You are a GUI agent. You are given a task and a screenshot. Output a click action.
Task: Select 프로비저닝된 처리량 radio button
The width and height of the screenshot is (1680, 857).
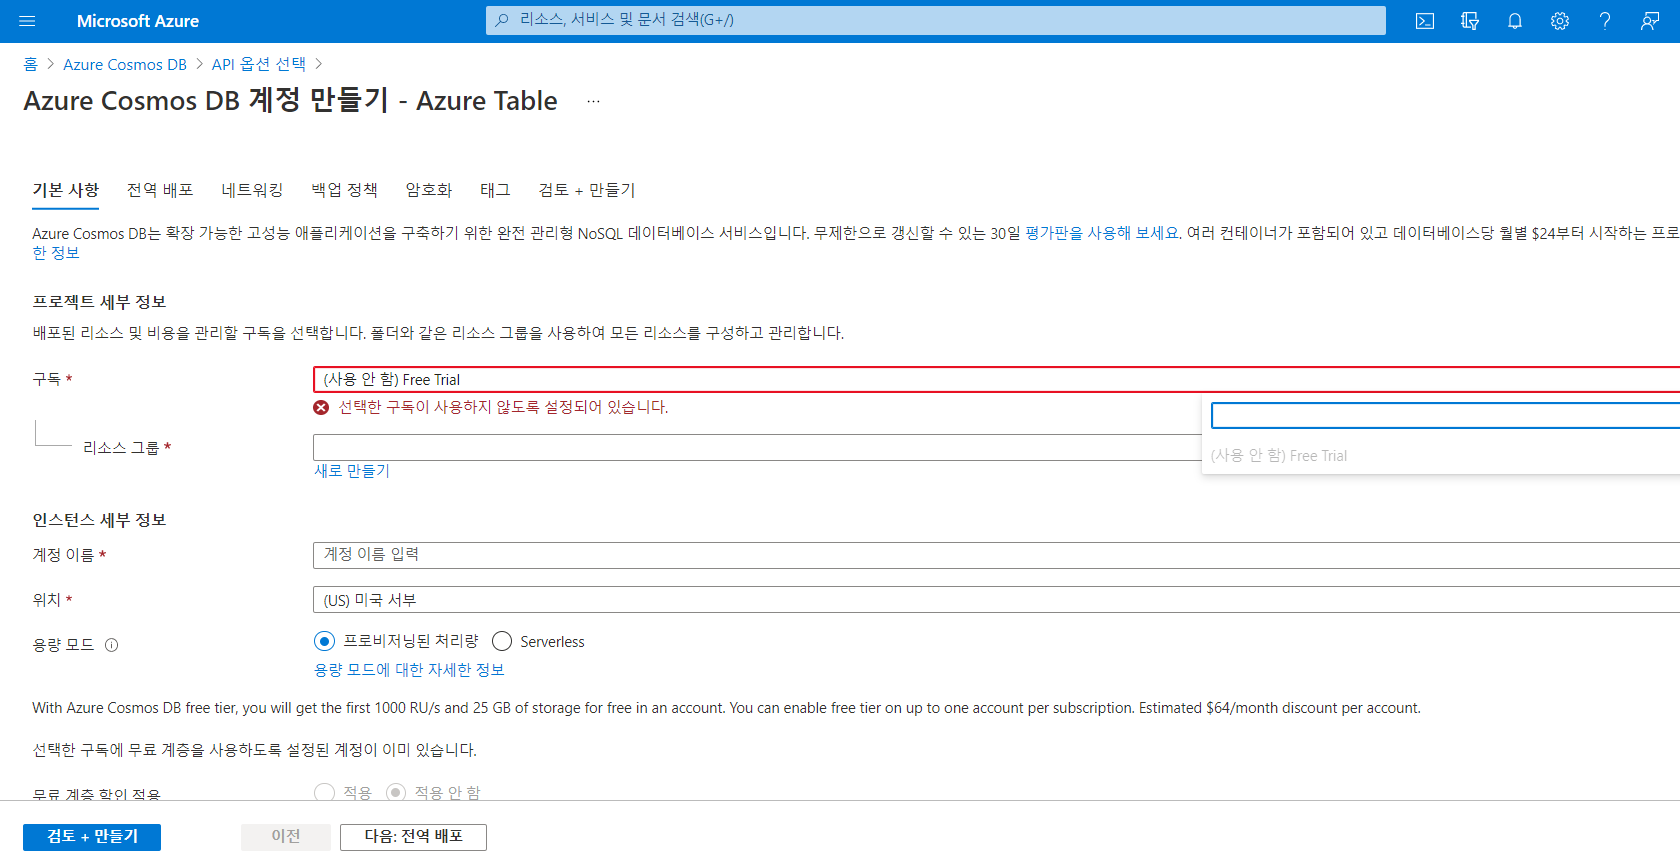(324, 641)
